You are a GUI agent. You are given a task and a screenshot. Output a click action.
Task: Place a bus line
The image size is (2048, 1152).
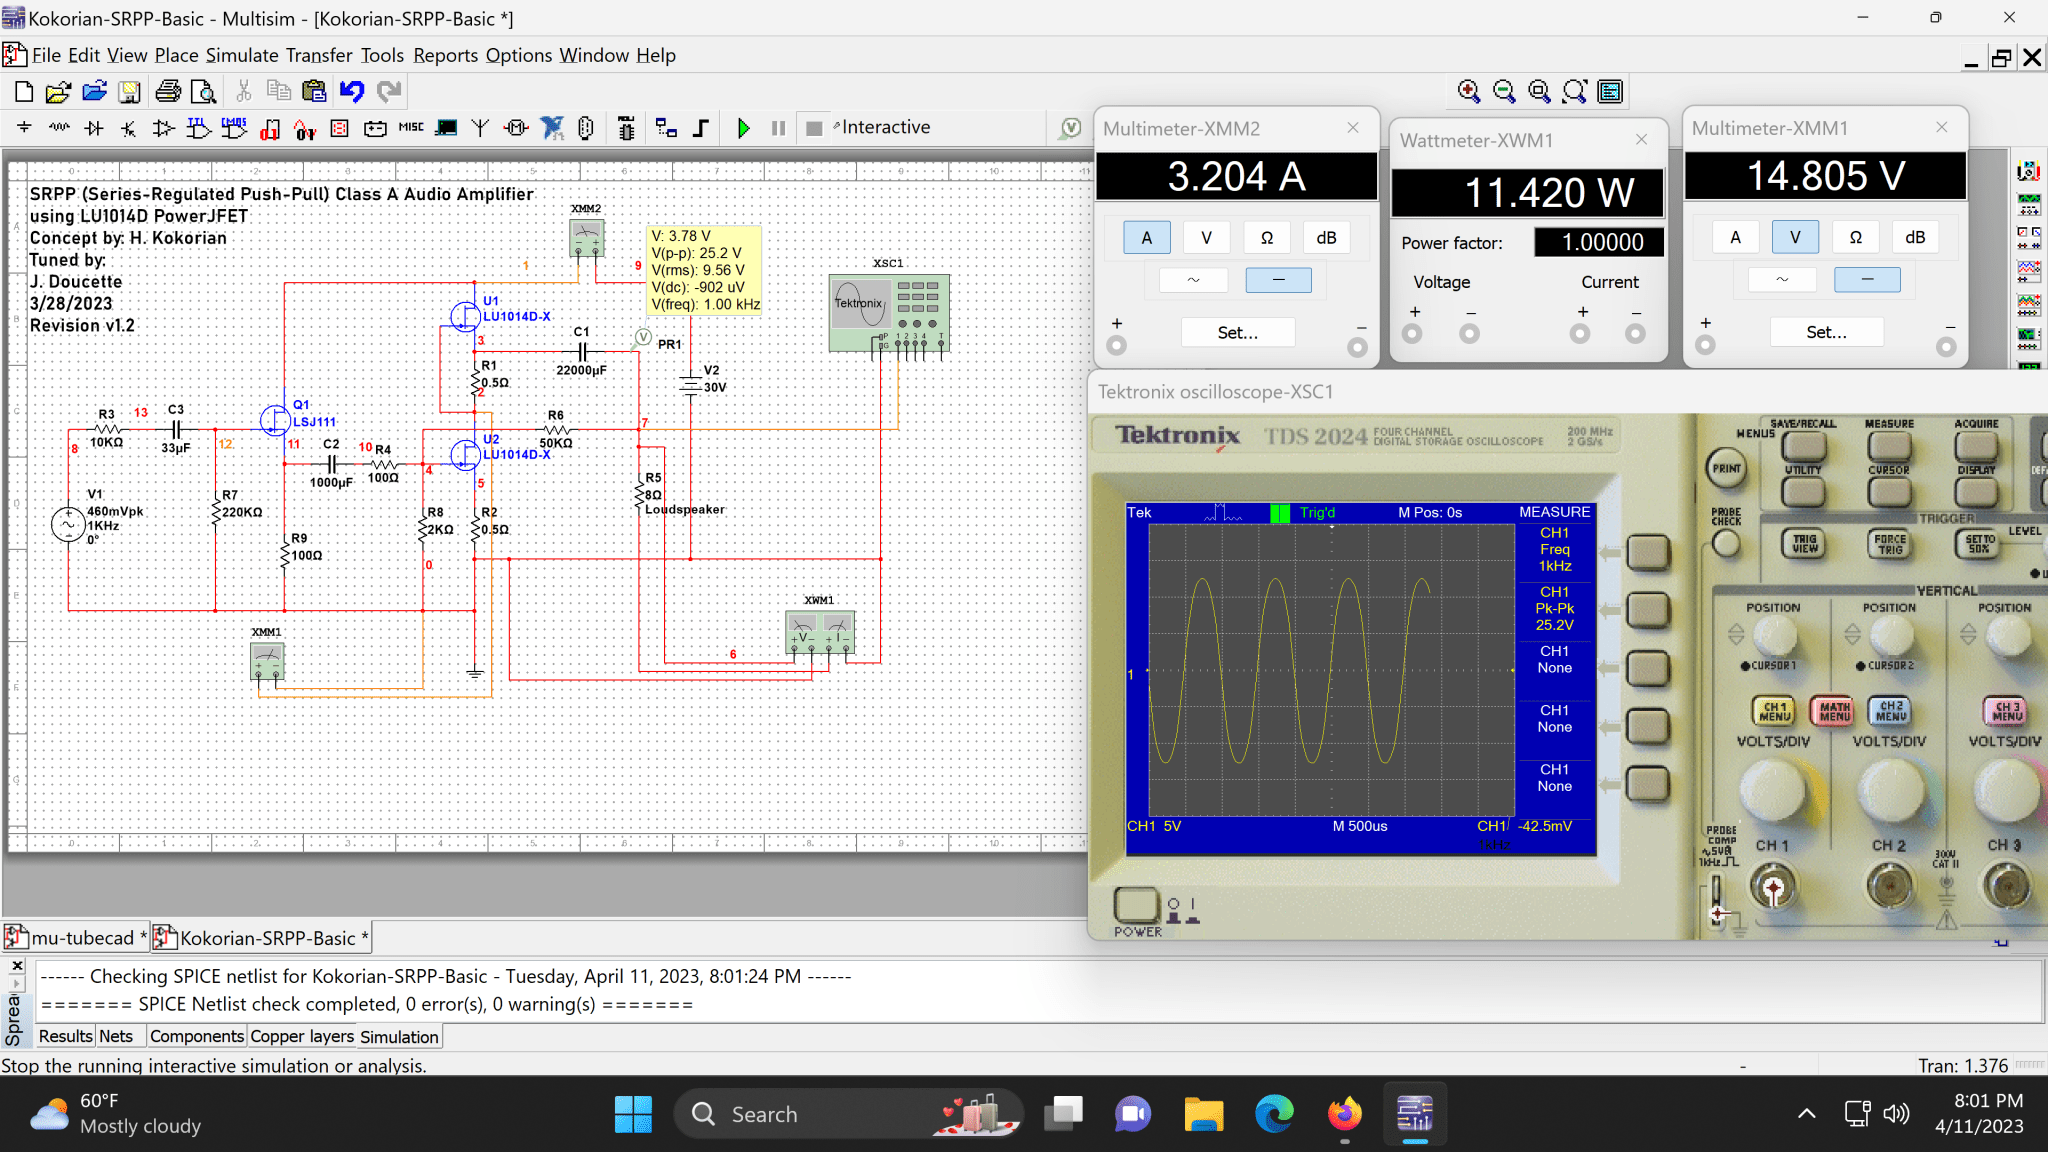(701, 128)
